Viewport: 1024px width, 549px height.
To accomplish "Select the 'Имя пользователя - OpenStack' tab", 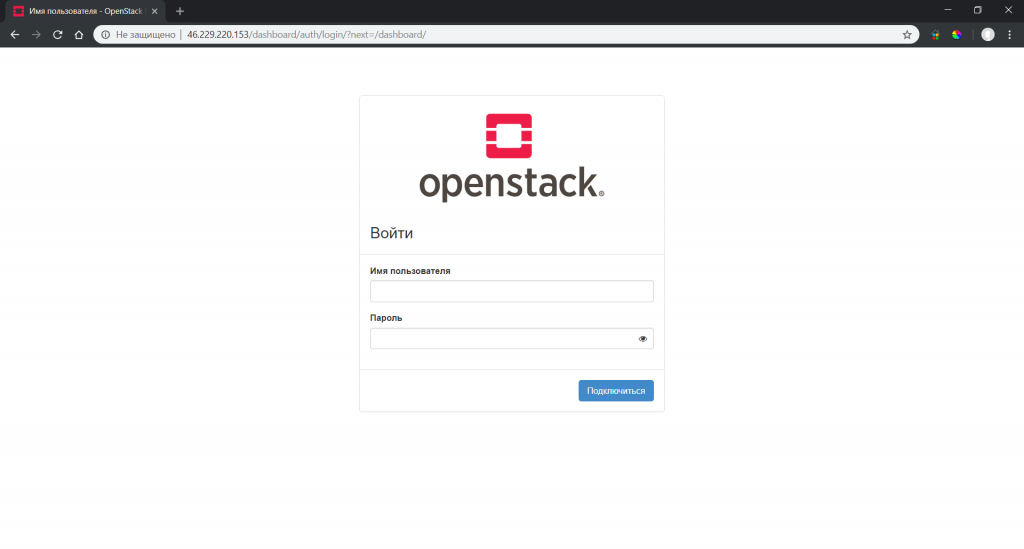I will pos(85,11).
